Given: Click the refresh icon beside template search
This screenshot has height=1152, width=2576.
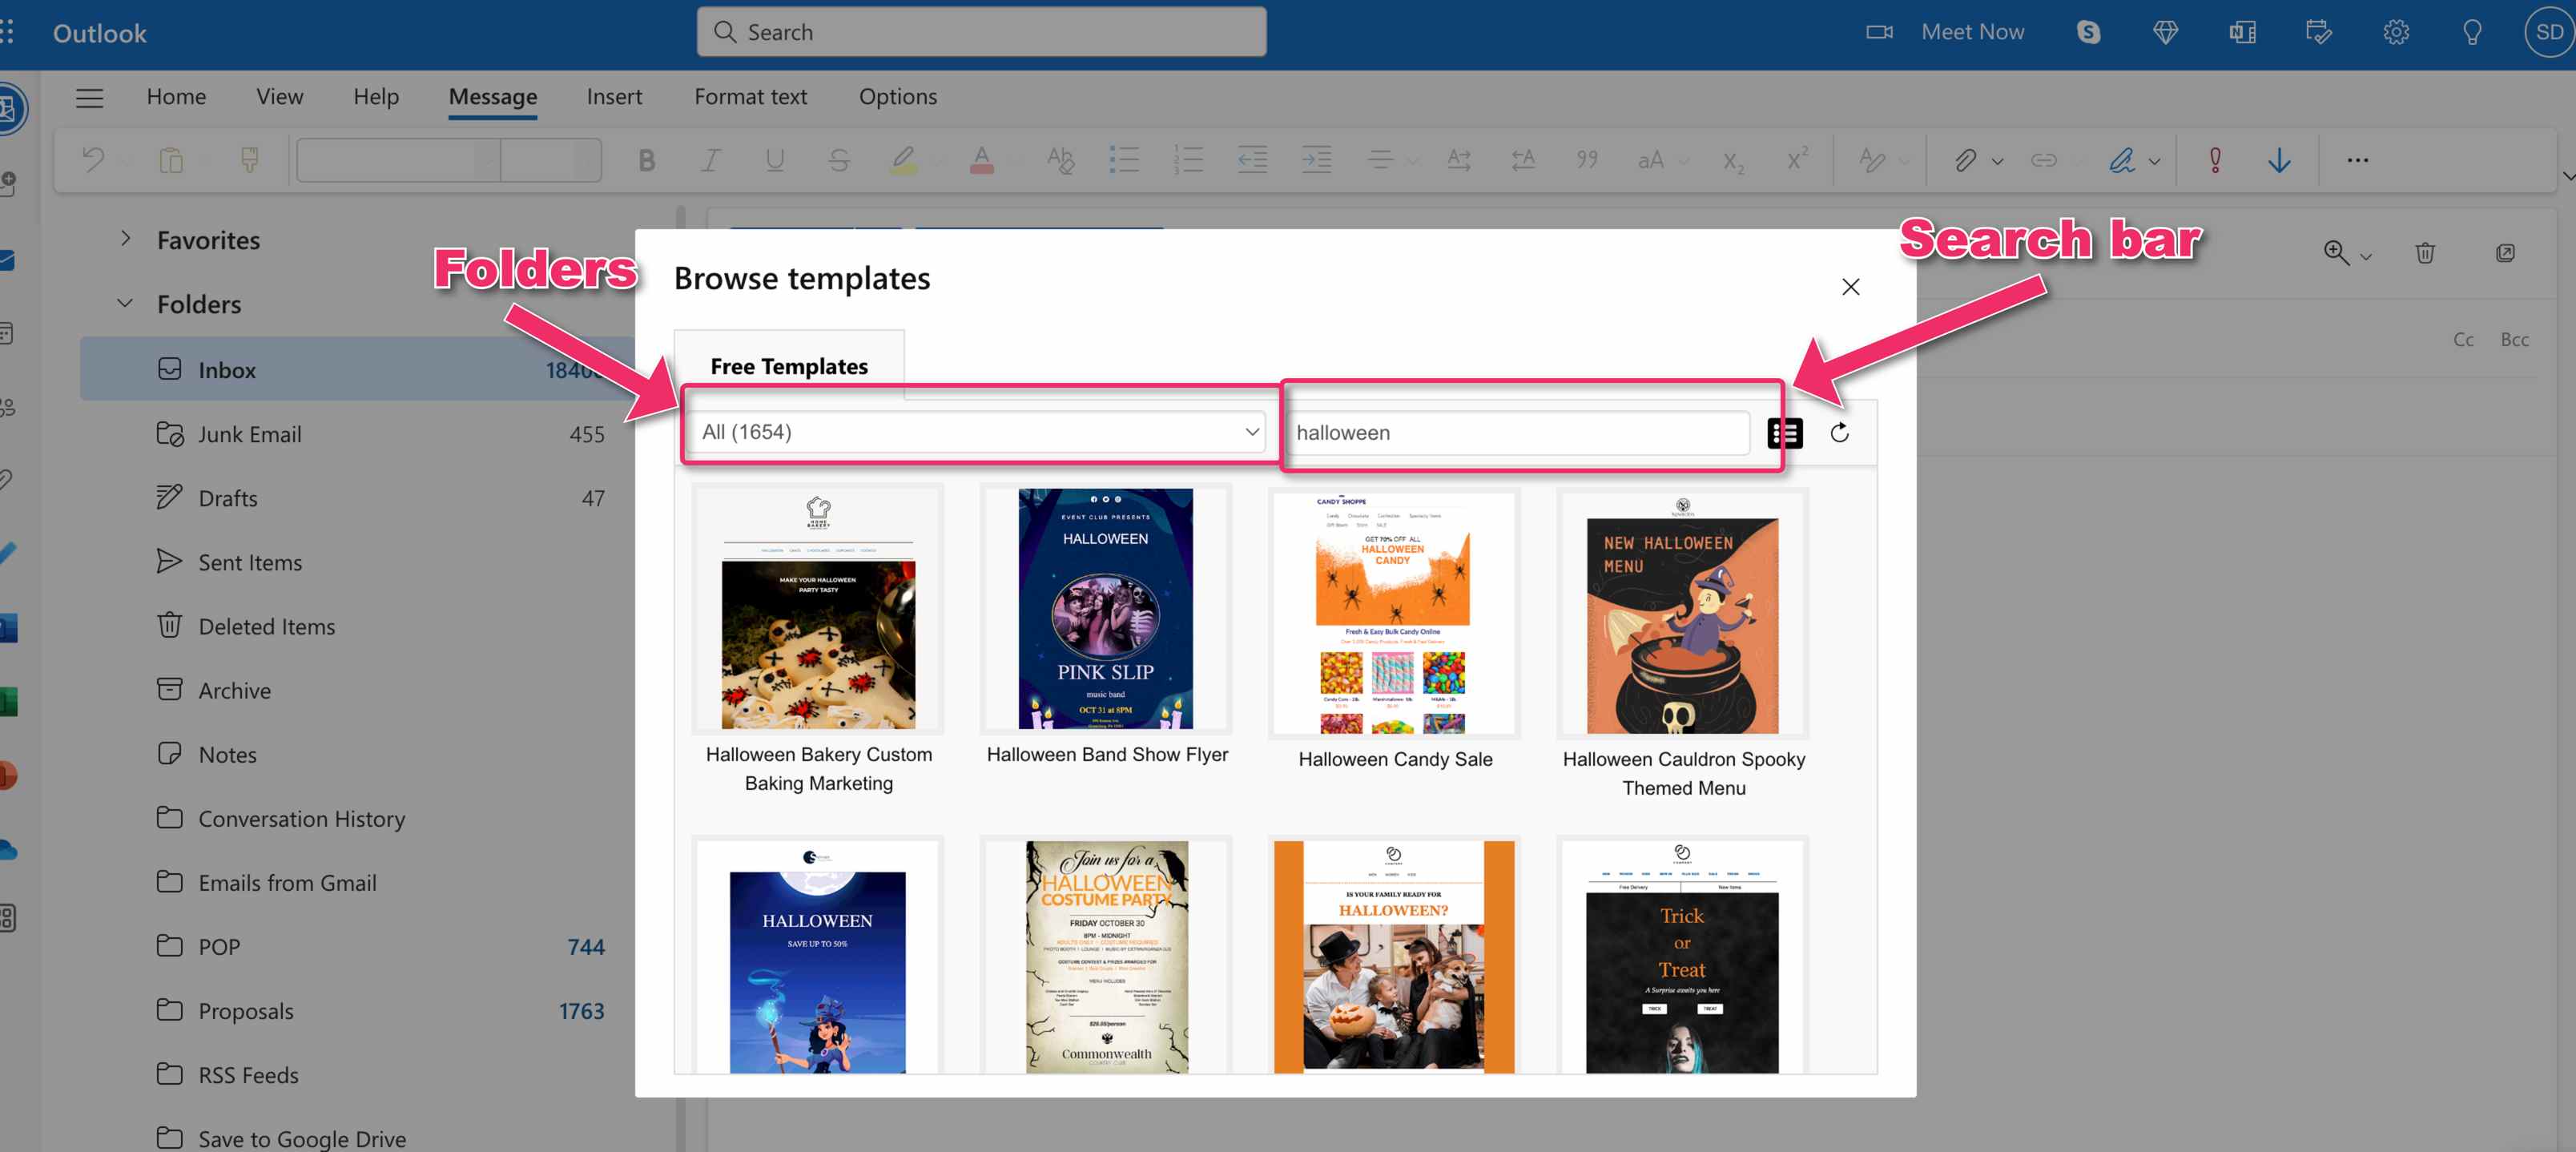Looking at the screenshot, I should coord(1839,433).
